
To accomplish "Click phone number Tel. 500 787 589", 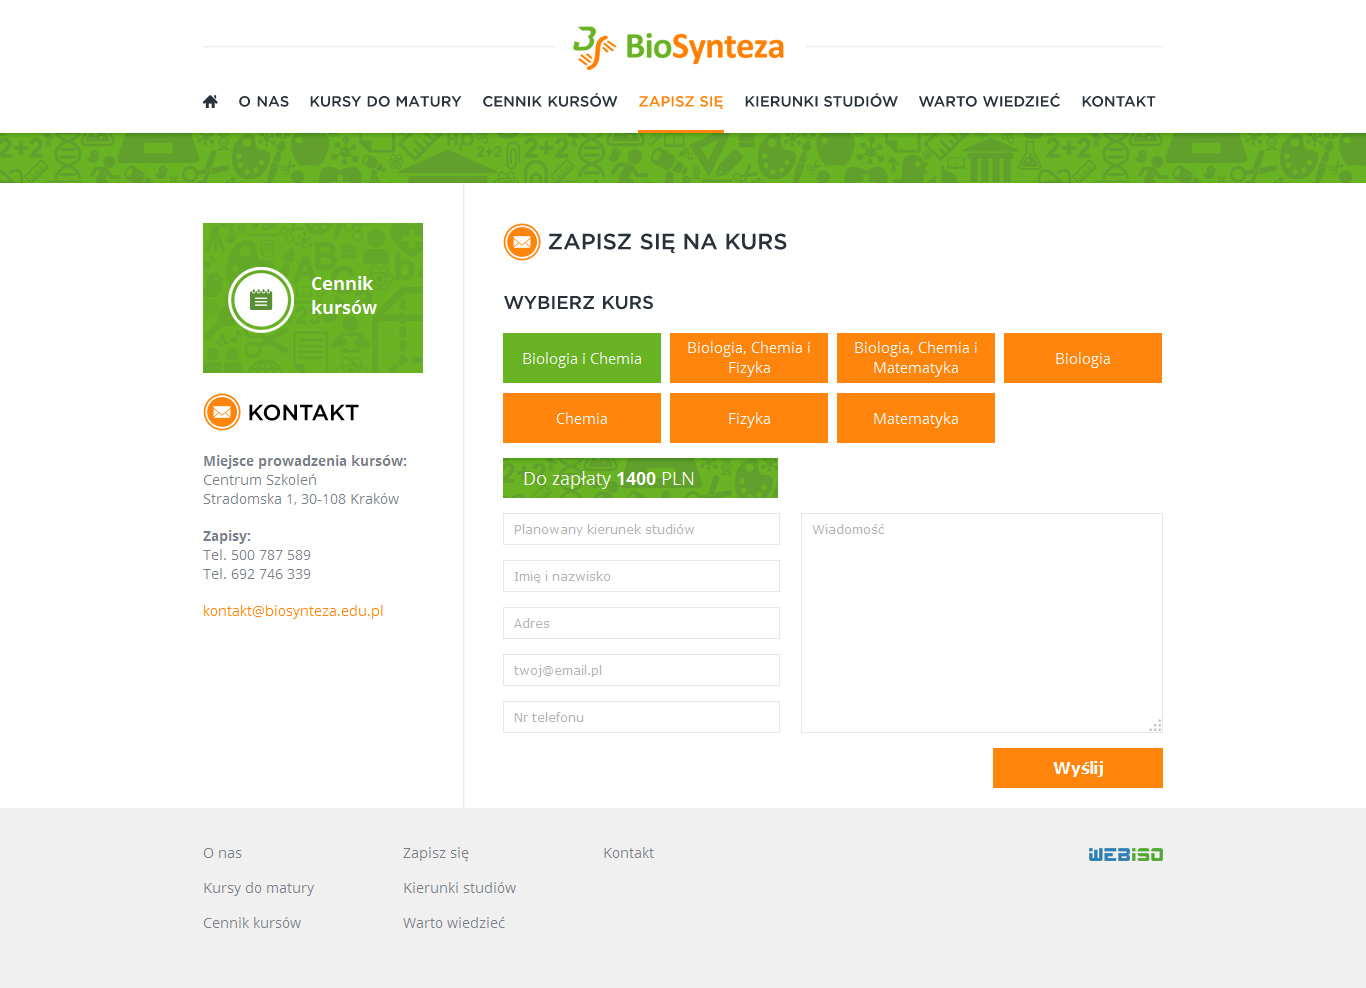I will pos(257,555).
